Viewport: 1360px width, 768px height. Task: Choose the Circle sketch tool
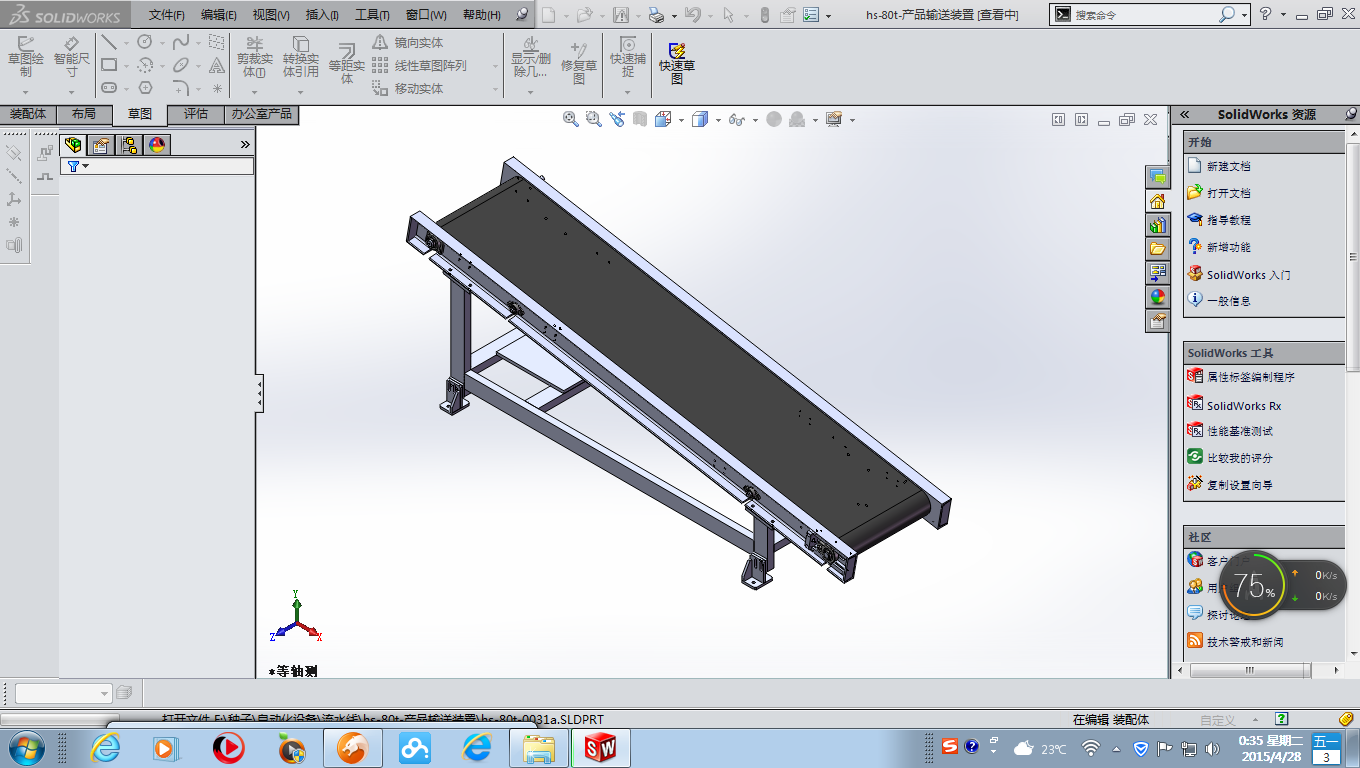[x=145, y=42]
